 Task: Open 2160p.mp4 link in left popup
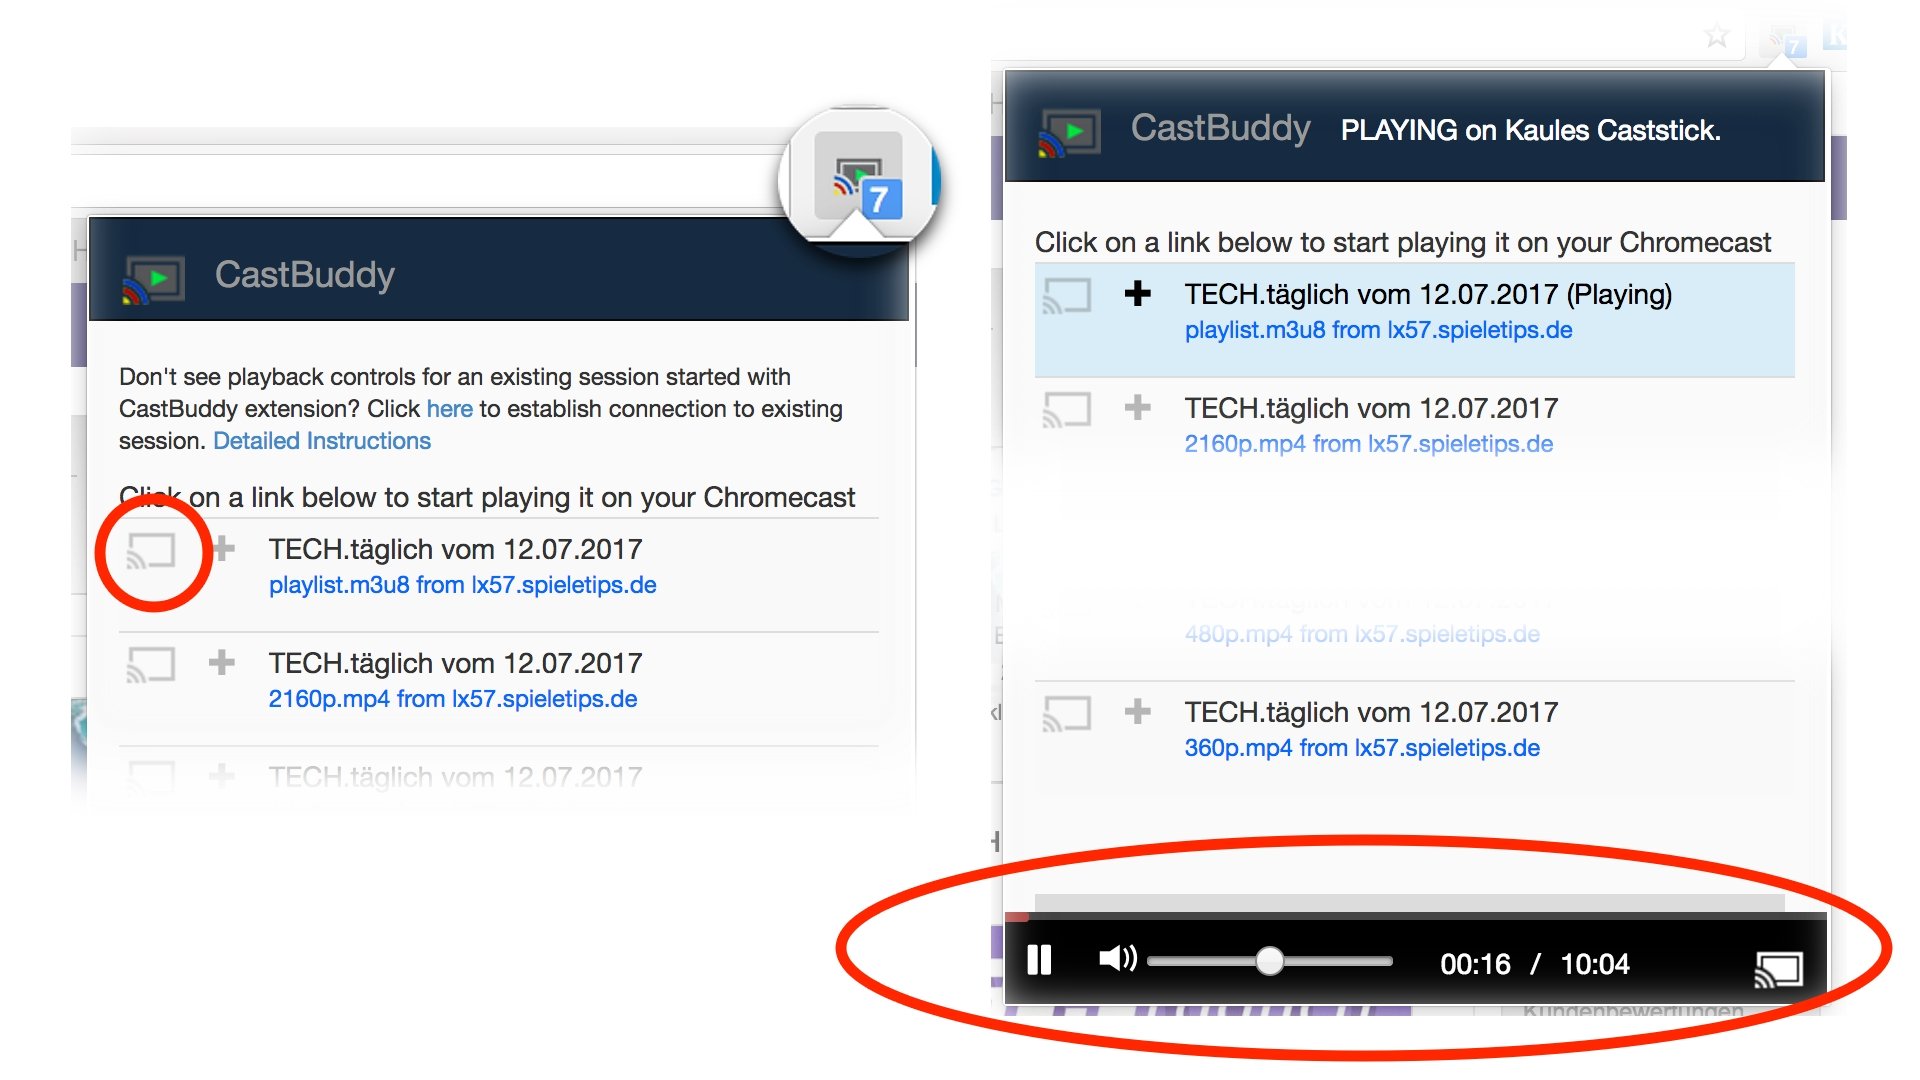click(452, 699)
